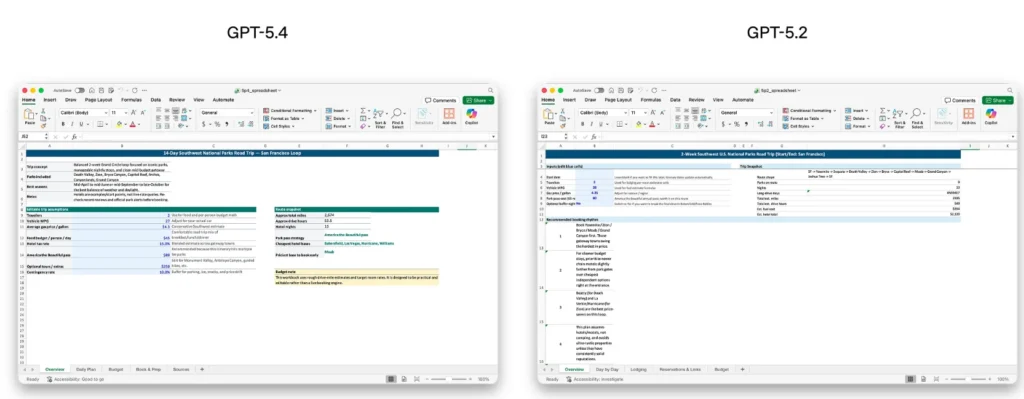Click the home icon in the GPT-5.4 title bar
Image resolution: width=1024 pixels, height=399 pixels.
click(92, 90)
